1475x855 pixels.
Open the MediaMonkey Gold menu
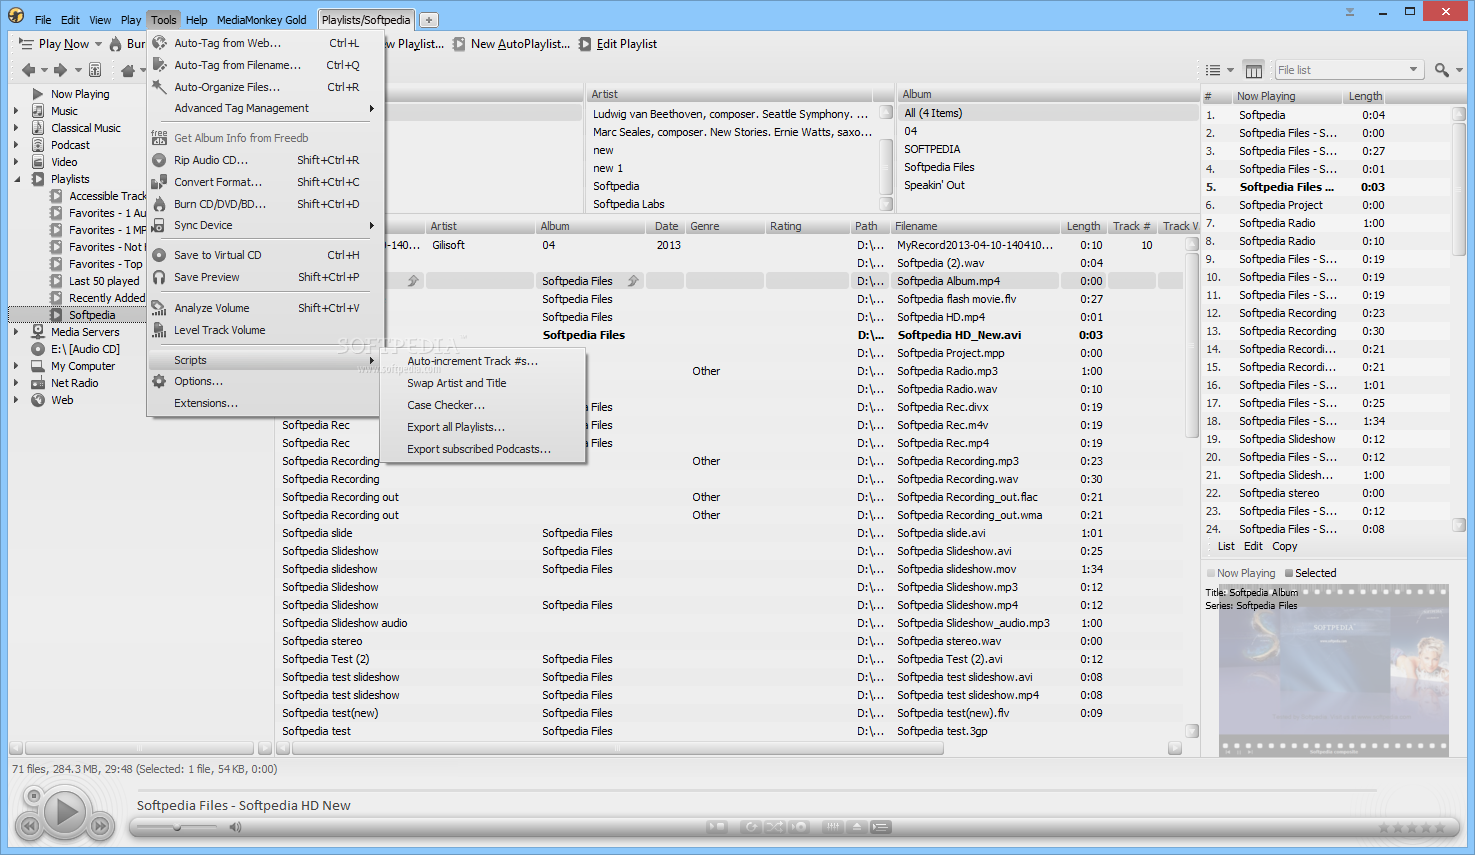(x=262, y=20)
